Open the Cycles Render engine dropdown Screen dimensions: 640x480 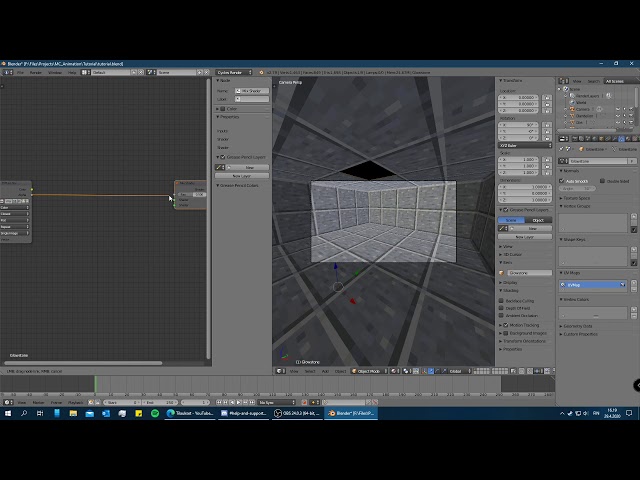click(x=234, y=72)
